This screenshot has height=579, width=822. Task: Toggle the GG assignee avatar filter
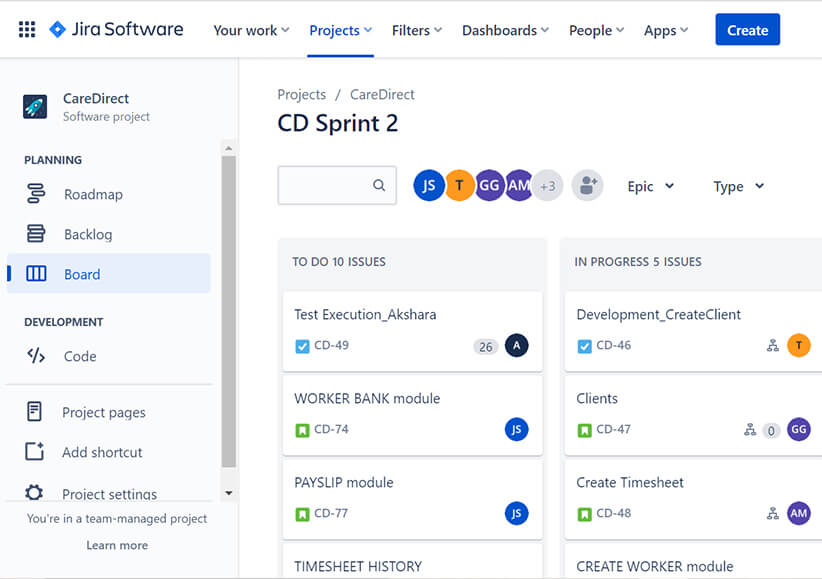pyautogui.click(x=489, y=186)
